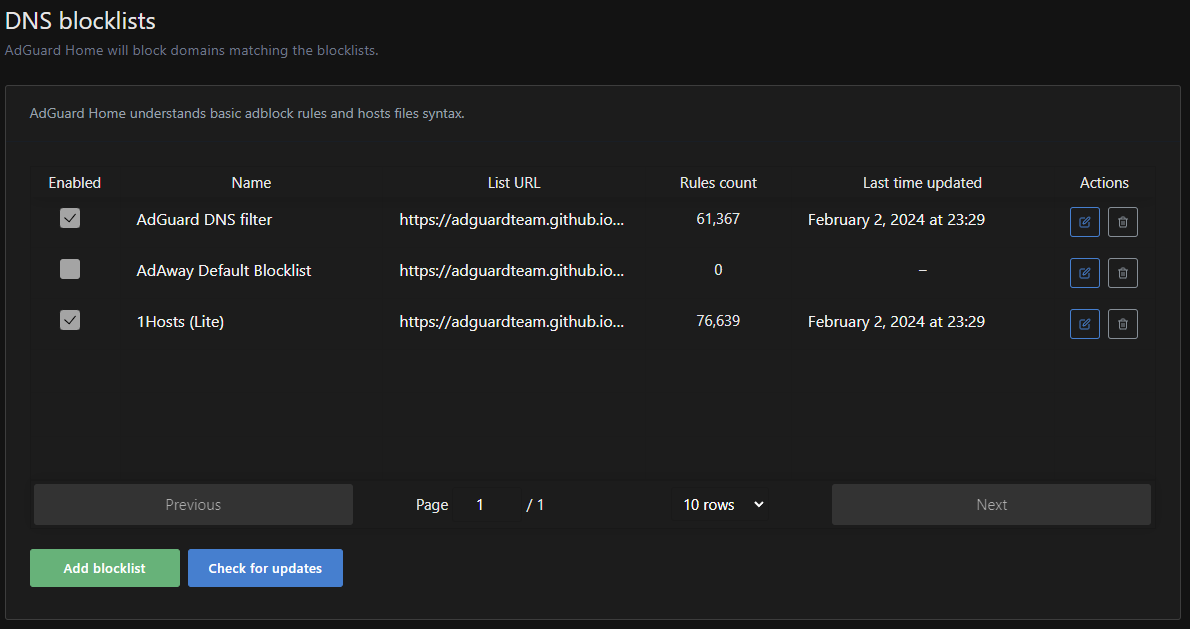The width and height of the screenshot is (1190, 629).
Task: Sort by Last time updated column header
Action: click(x=922, y=183)
